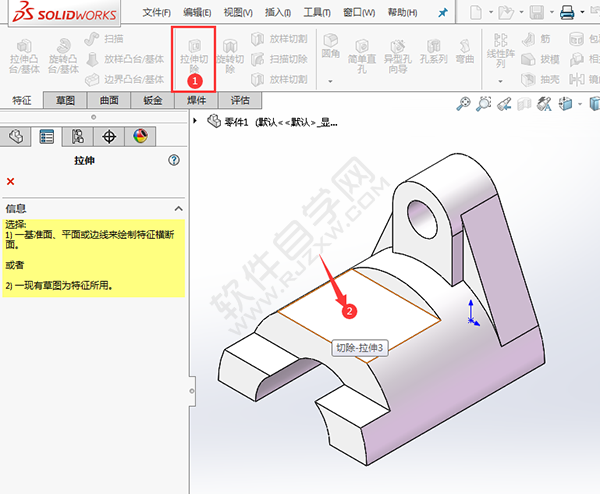The width and height of the screenshot is (600, 494).
Task: Save document with floppy disk icon
Action: click(x=536, y=13)
